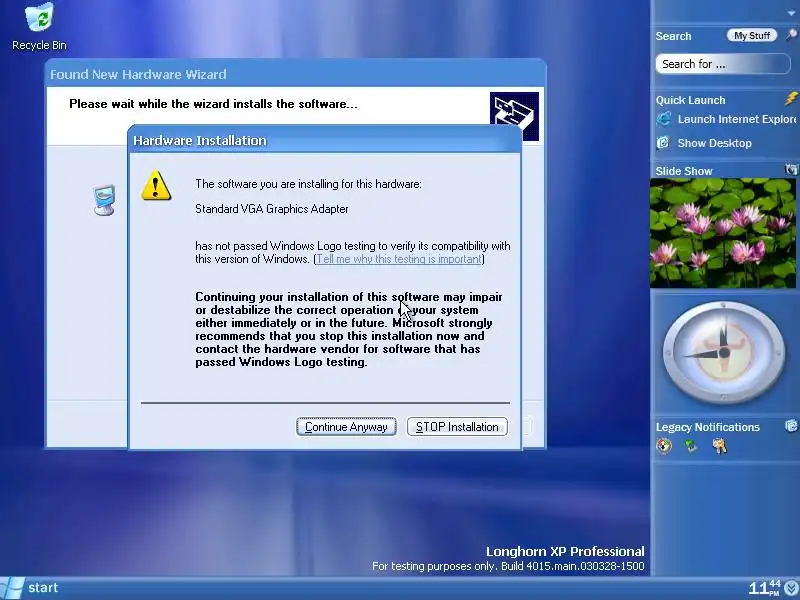Click the Slide Show tile header label
This screenshot has height=600, width=800.
(684, 171)
